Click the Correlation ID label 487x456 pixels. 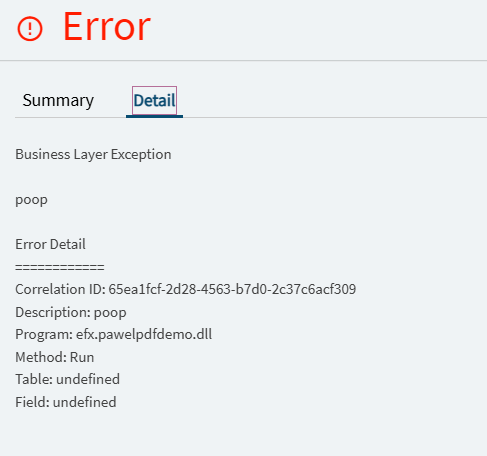(60, 289)
